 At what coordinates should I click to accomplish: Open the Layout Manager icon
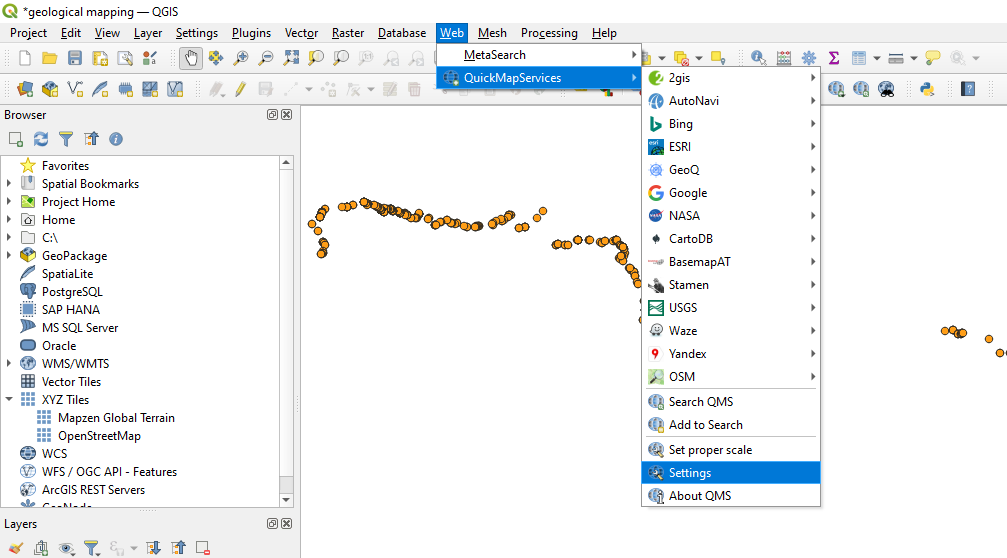(x=125, y=58)
